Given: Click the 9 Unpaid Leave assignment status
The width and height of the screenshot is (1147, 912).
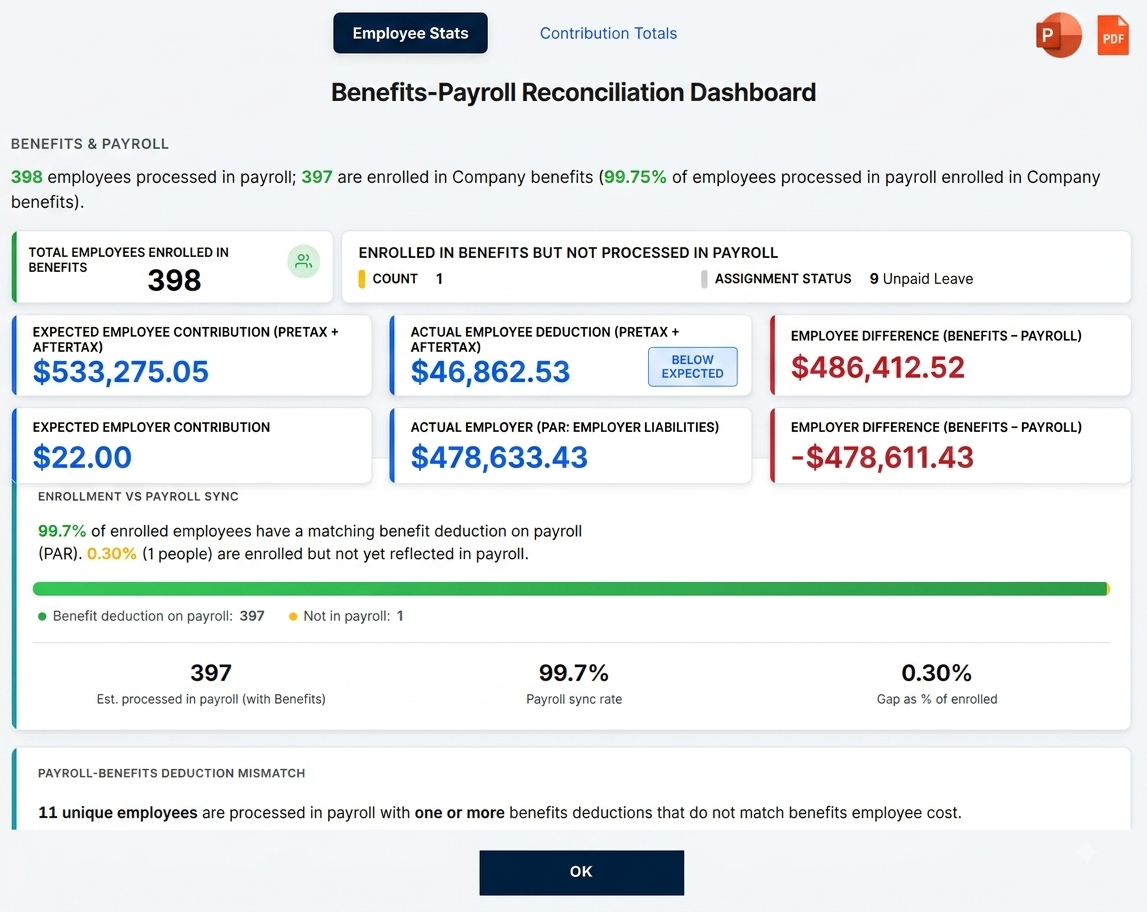Looking at the screenshot, I should [x=921, y=279].
